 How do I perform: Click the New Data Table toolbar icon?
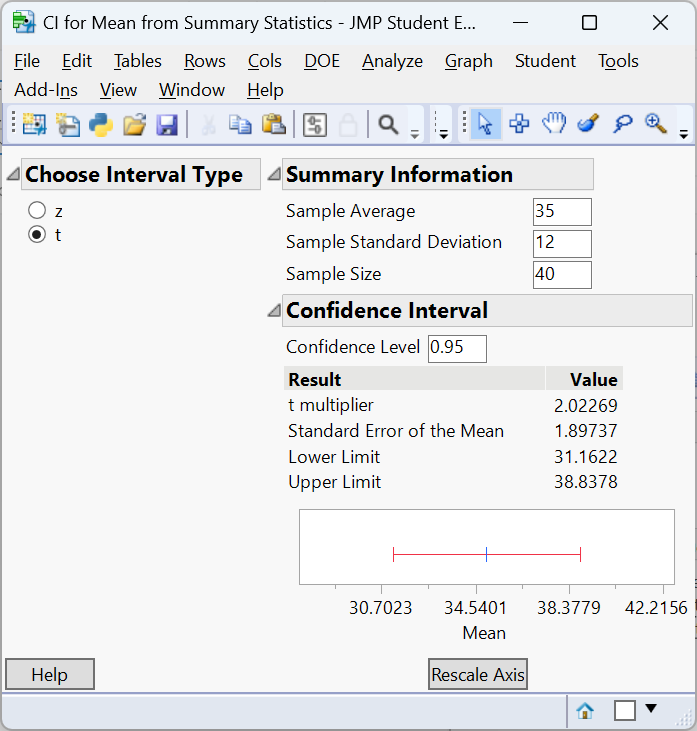[x=35, y=124]
